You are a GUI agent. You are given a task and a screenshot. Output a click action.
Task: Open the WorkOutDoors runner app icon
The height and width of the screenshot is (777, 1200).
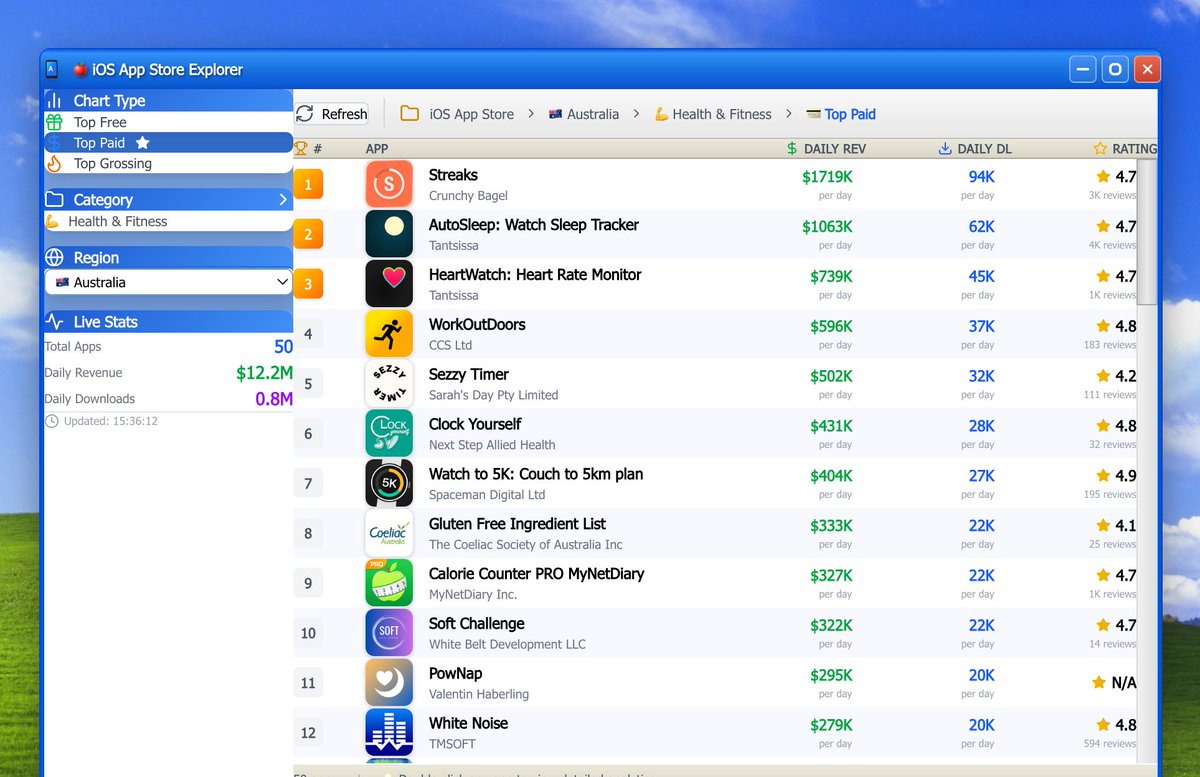coord(389,334)
